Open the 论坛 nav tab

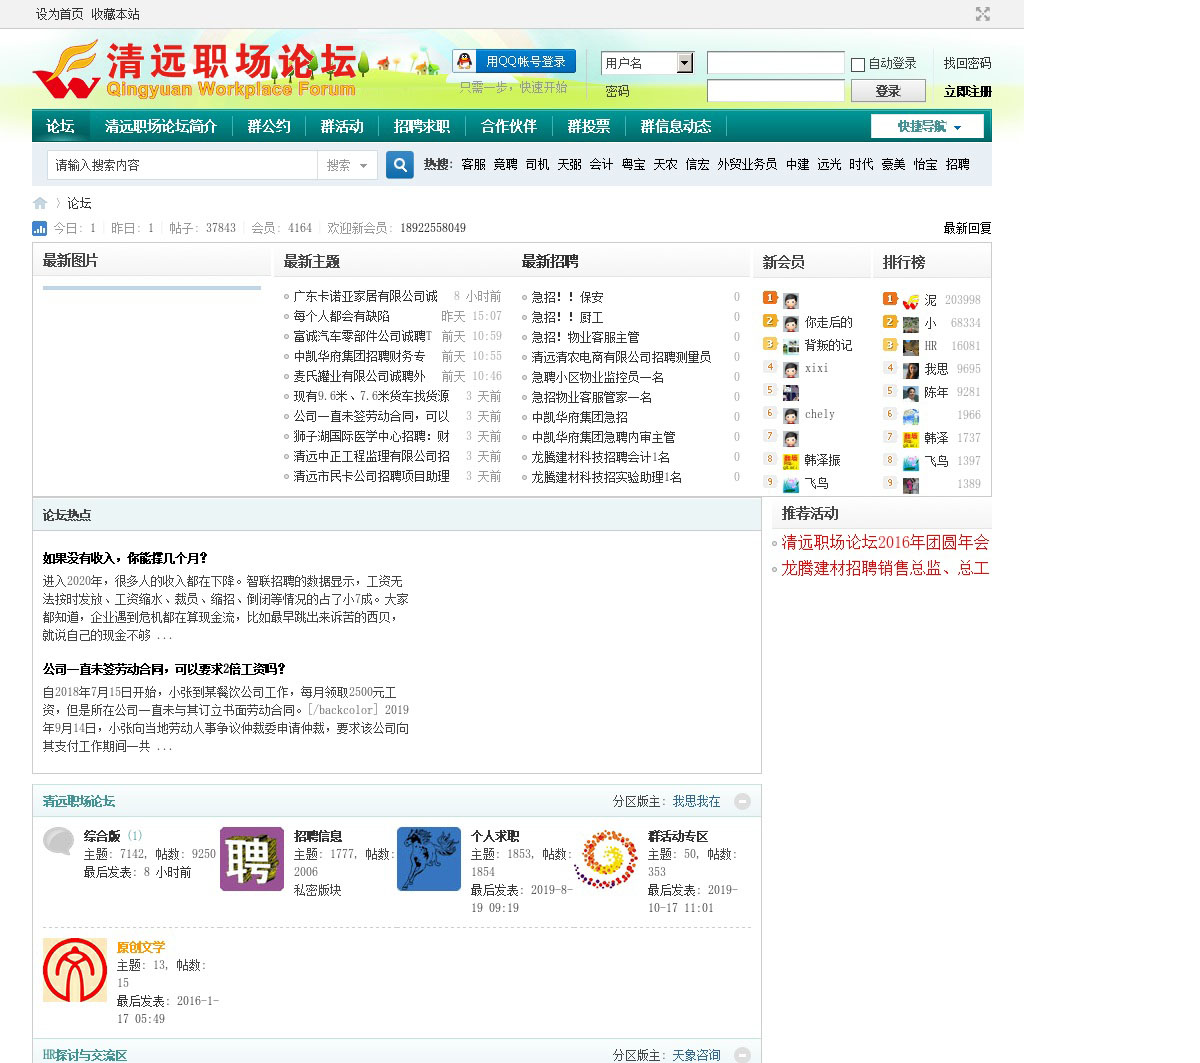tap(60, 126)
